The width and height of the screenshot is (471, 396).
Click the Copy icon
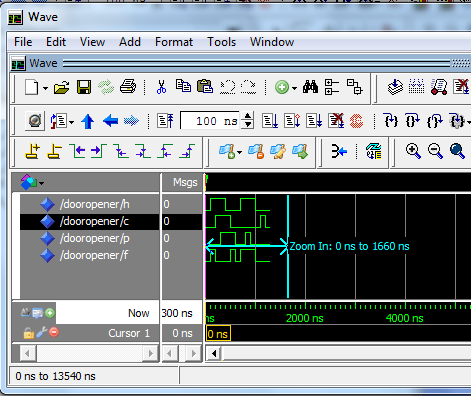[x=183, y=86]
